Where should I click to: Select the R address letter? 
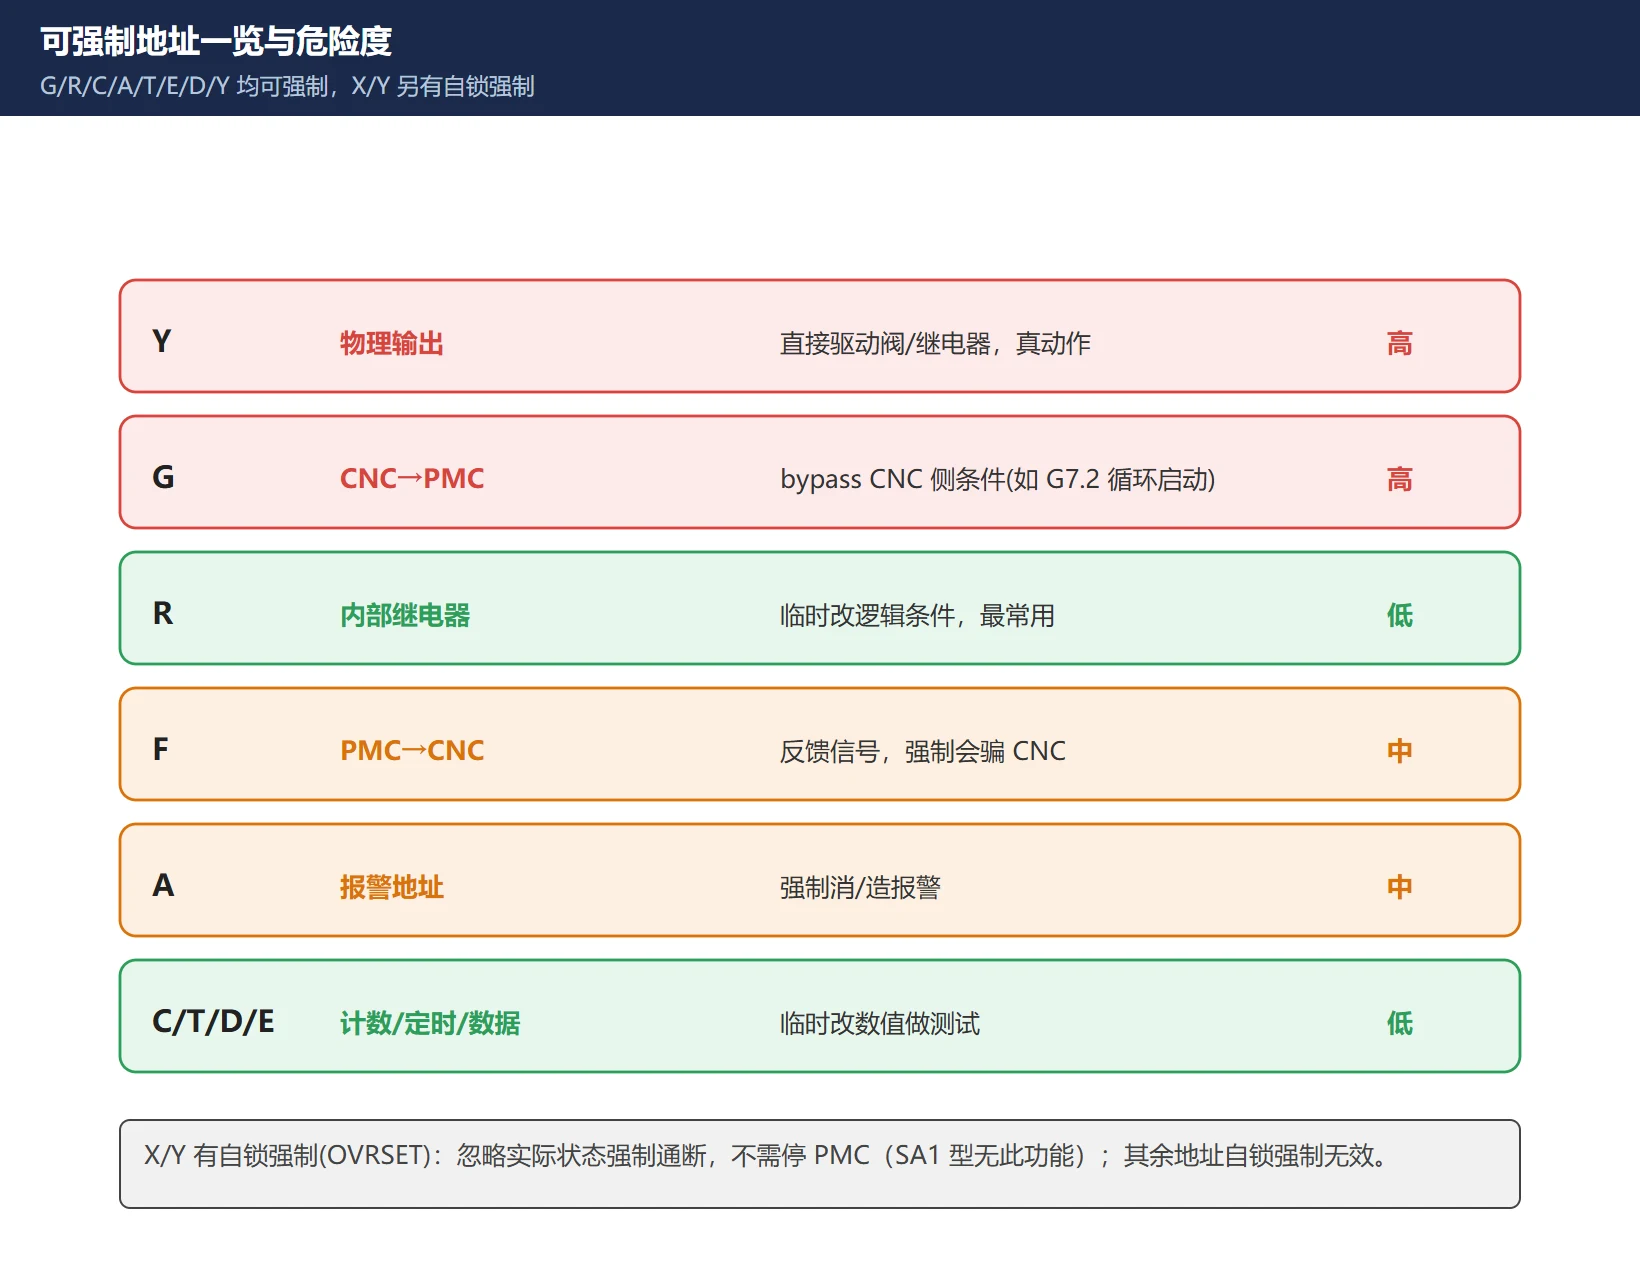click(163, 613)
